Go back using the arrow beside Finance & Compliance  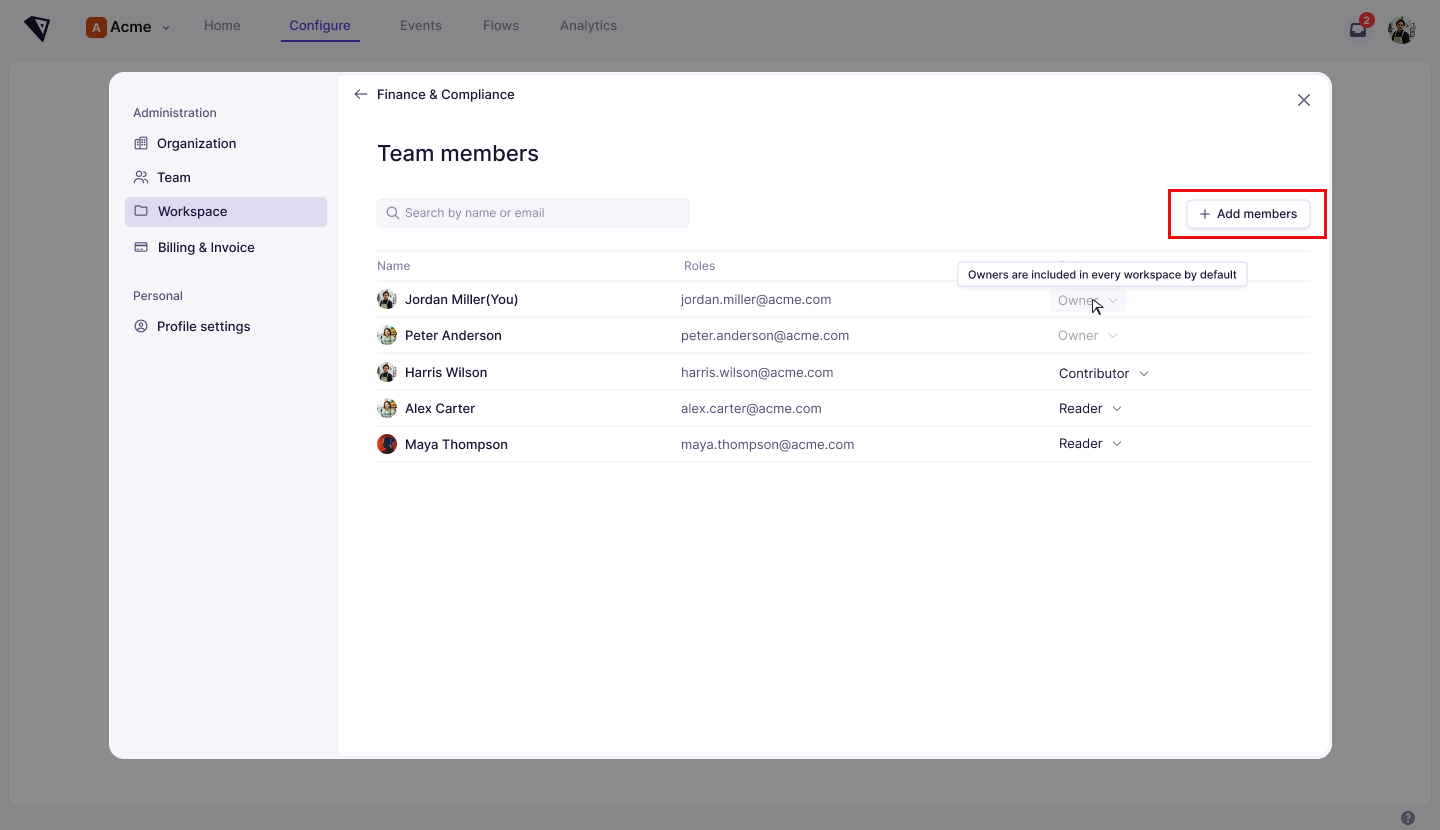pos(361,94)
